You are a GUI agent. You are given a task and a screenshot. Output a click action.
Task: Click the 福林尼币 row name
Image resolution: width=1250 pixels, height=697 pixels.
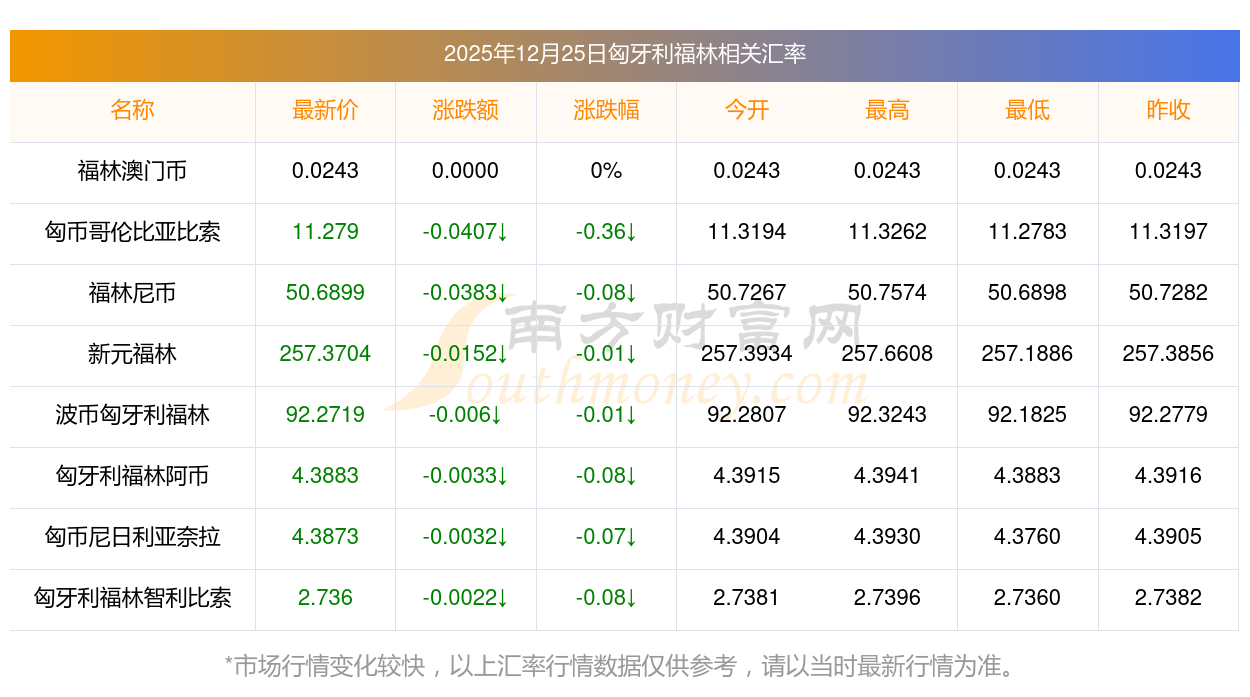(x=132, y=293)
